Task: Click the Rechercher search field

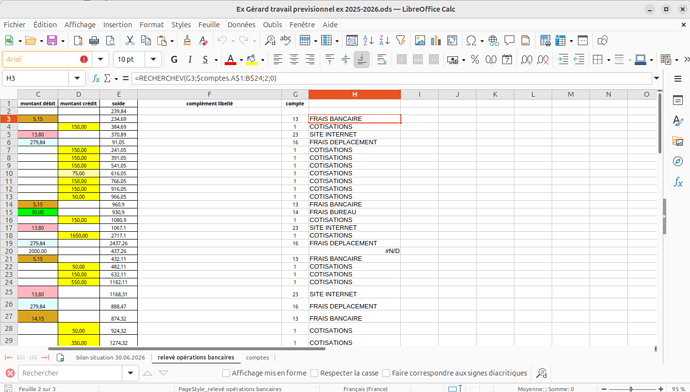Action: (71, 373)
